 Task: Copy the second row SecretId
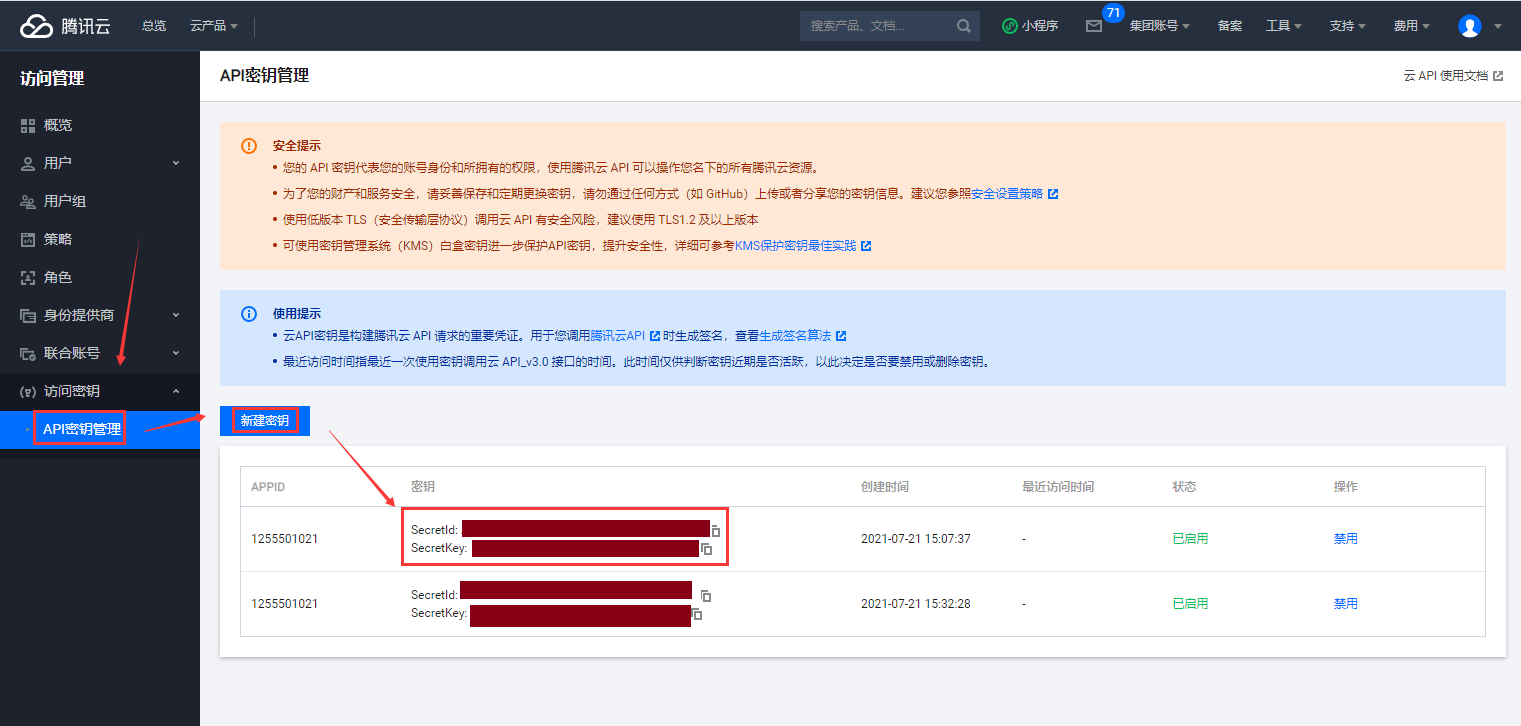coord(706,595)
